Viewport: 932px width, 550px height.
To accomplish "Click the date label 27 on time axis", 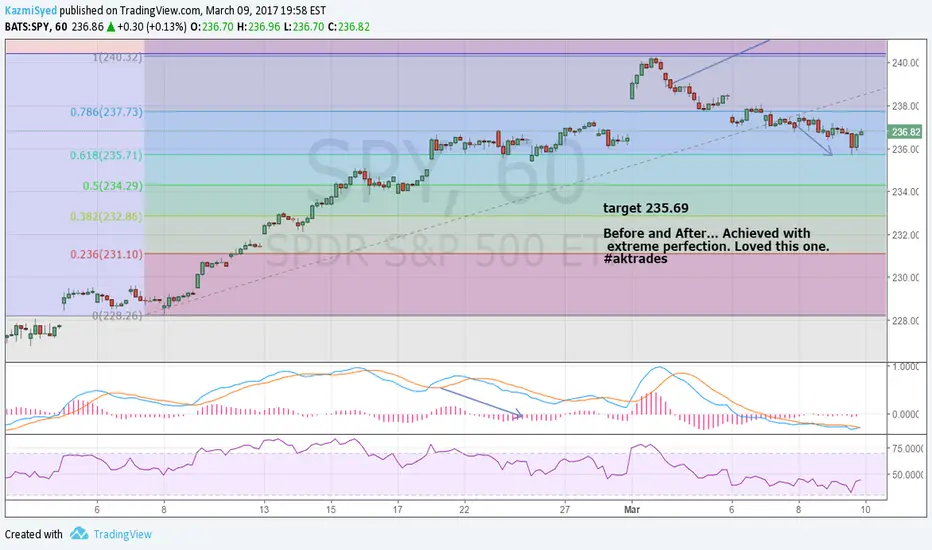I will 565,509.
